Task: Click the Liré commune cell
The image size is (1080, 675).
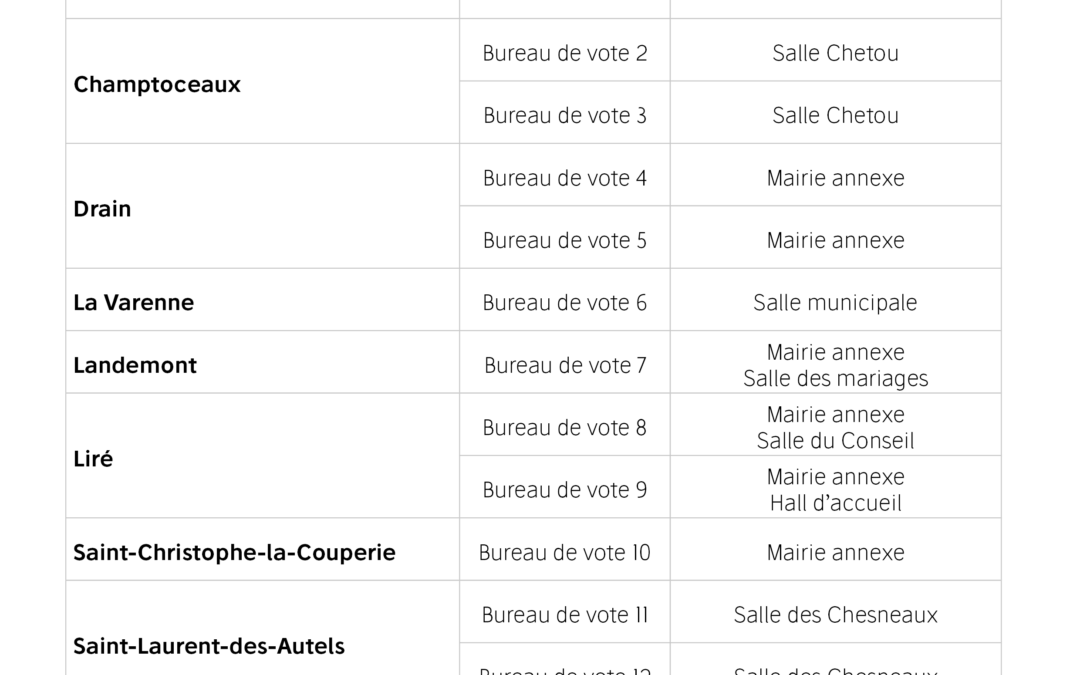Action: pyautogui.click(x=93, y=459)
